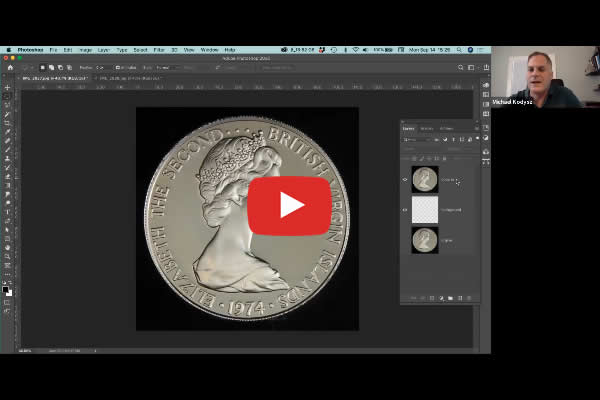The width and height of the screenshot is (600, 400).
Task: Select the Background layer transparent thumbnail
Action: (x=425, y=210)
